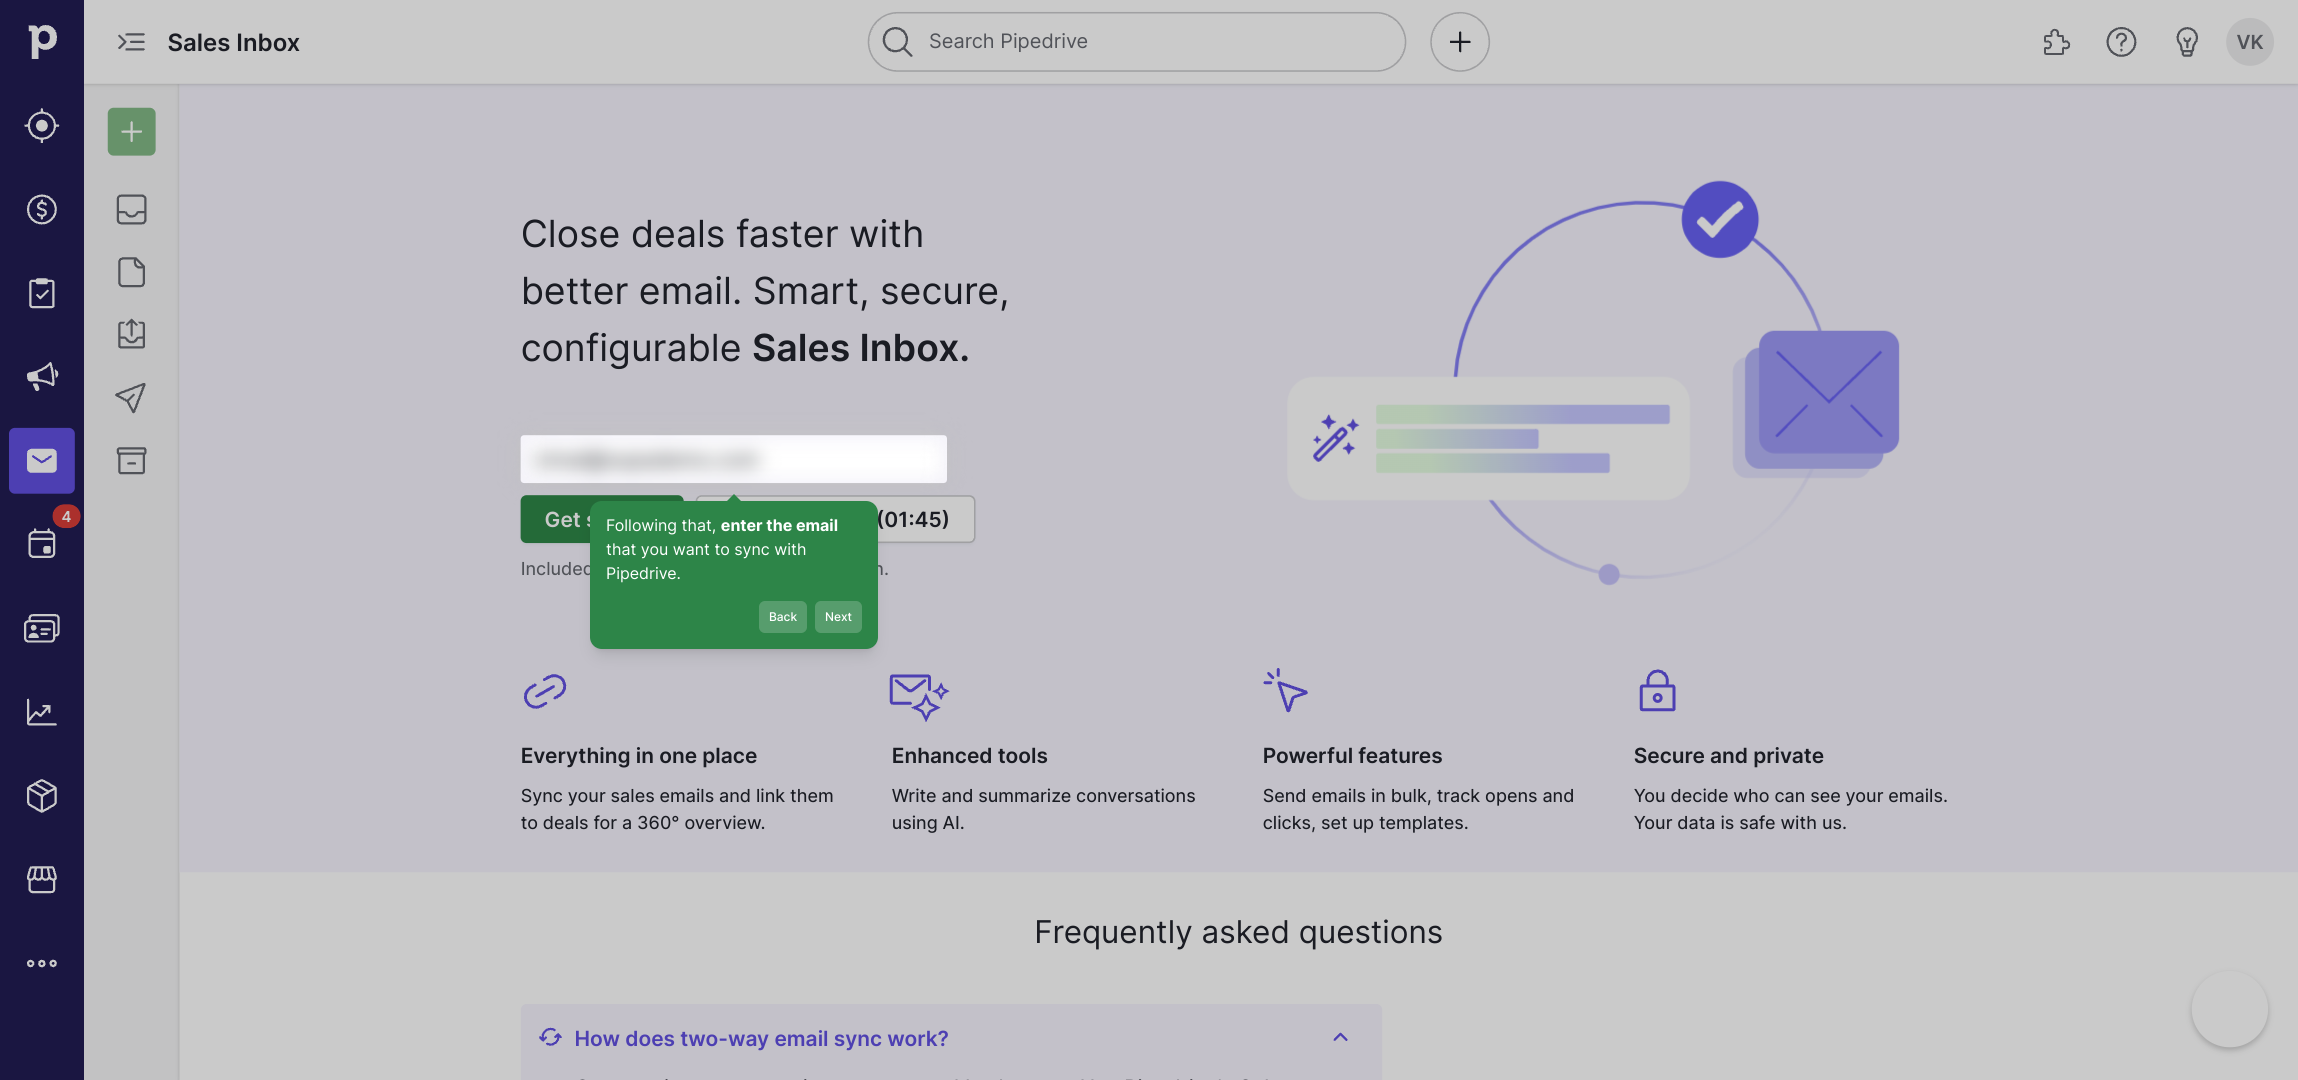Screen dimensions: 2298x1080
Task: Open Campaigns from the megaphone icon
Action: click(42, 377)
